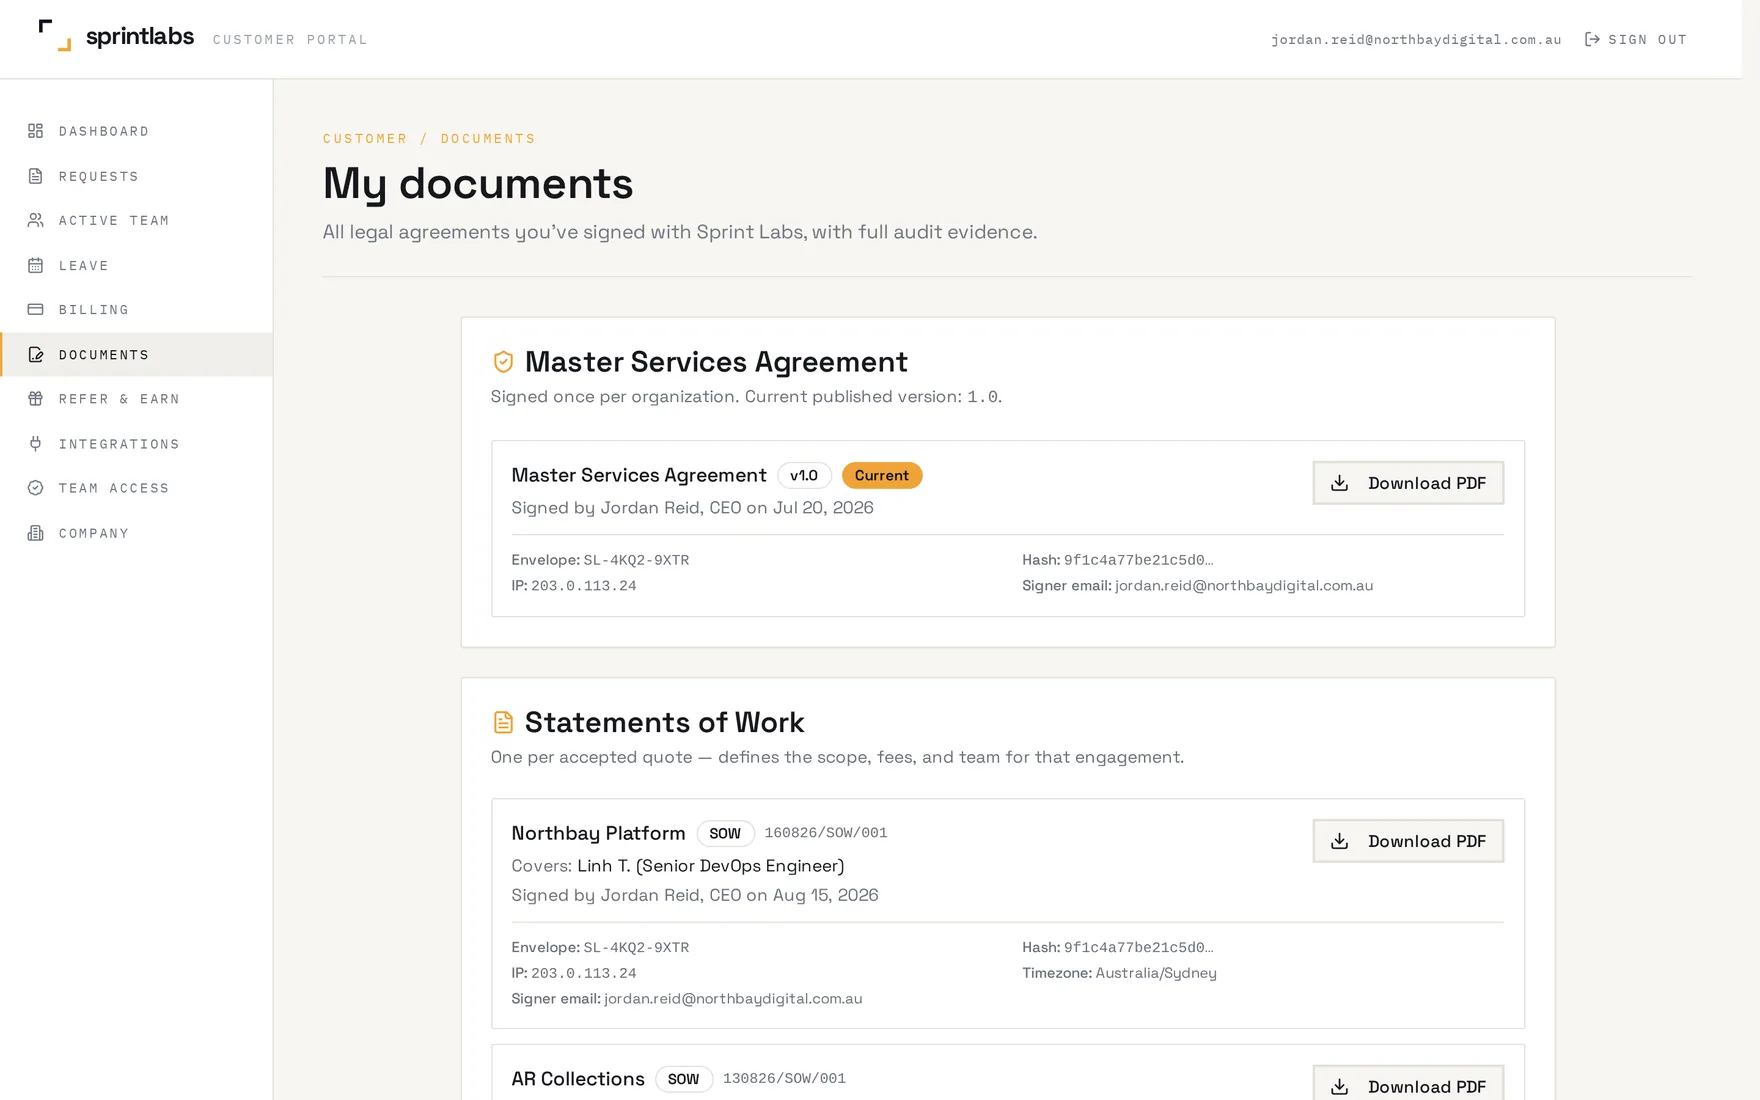Click the Documents breadcrumb link

click(x=488, y=138)
